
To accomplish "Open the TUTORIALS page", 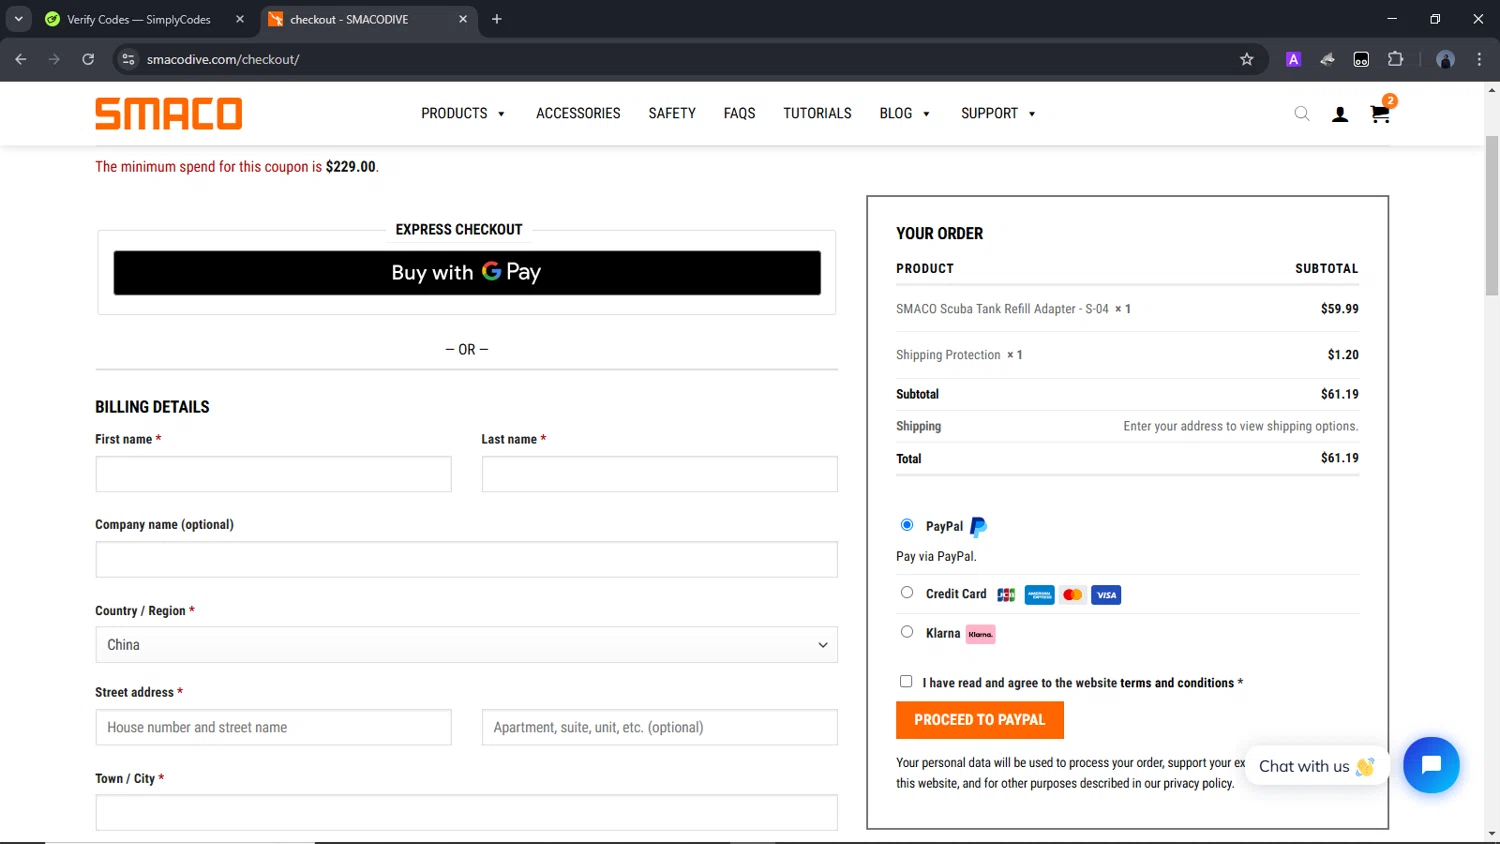I will pos(817,114).
